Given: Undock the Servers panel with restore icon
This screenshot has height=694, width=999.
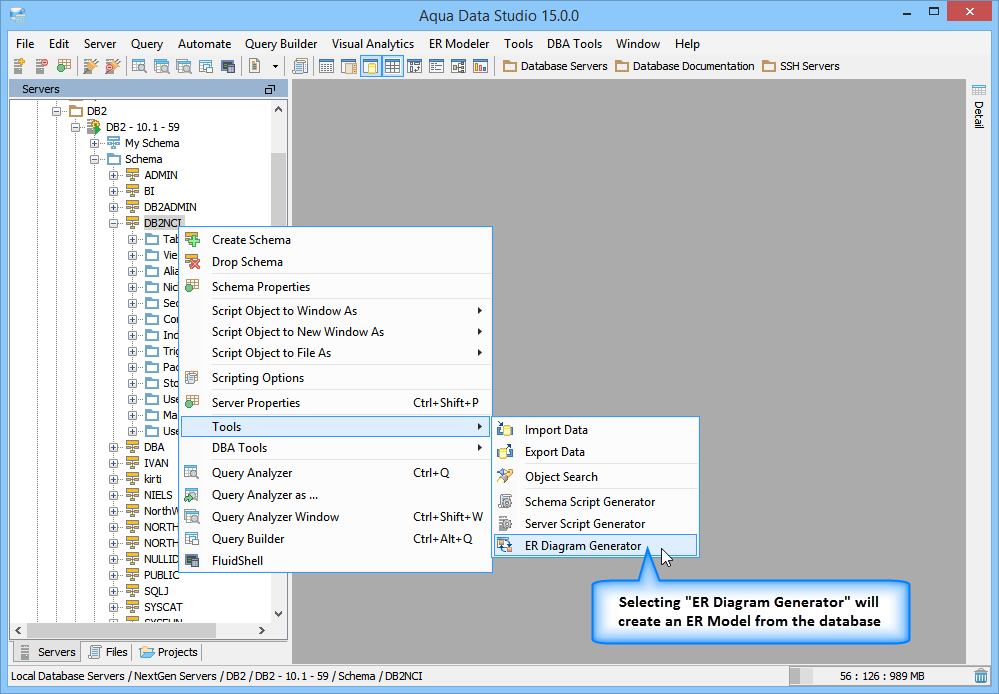Looking at the screenshot, I should point(270,89).
